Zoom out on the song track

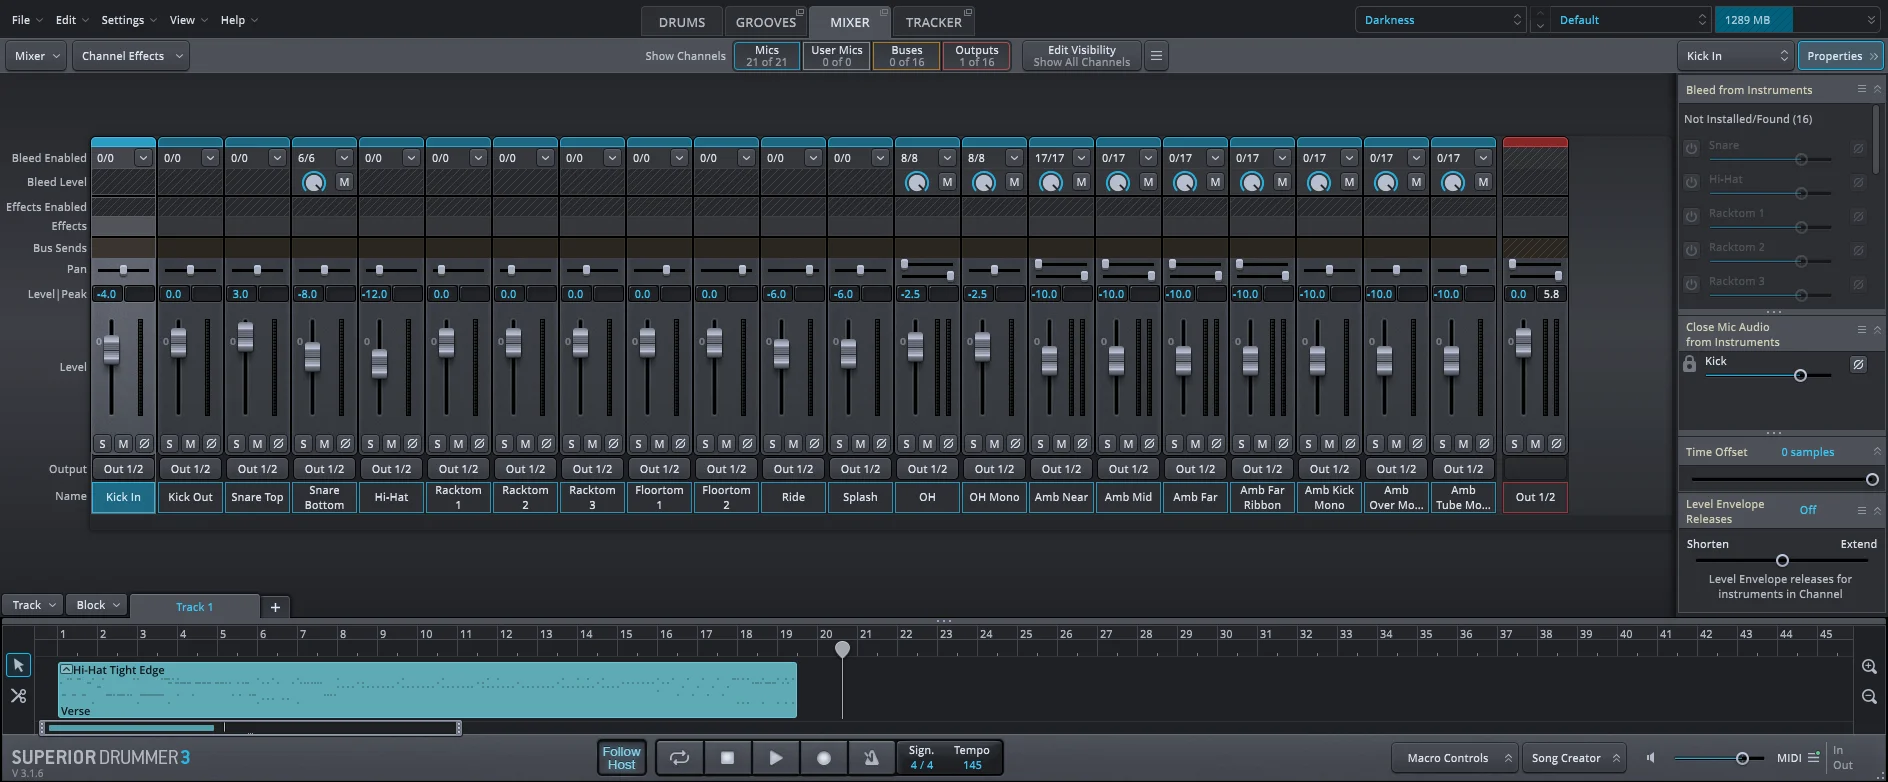(x=1869, y=696)
